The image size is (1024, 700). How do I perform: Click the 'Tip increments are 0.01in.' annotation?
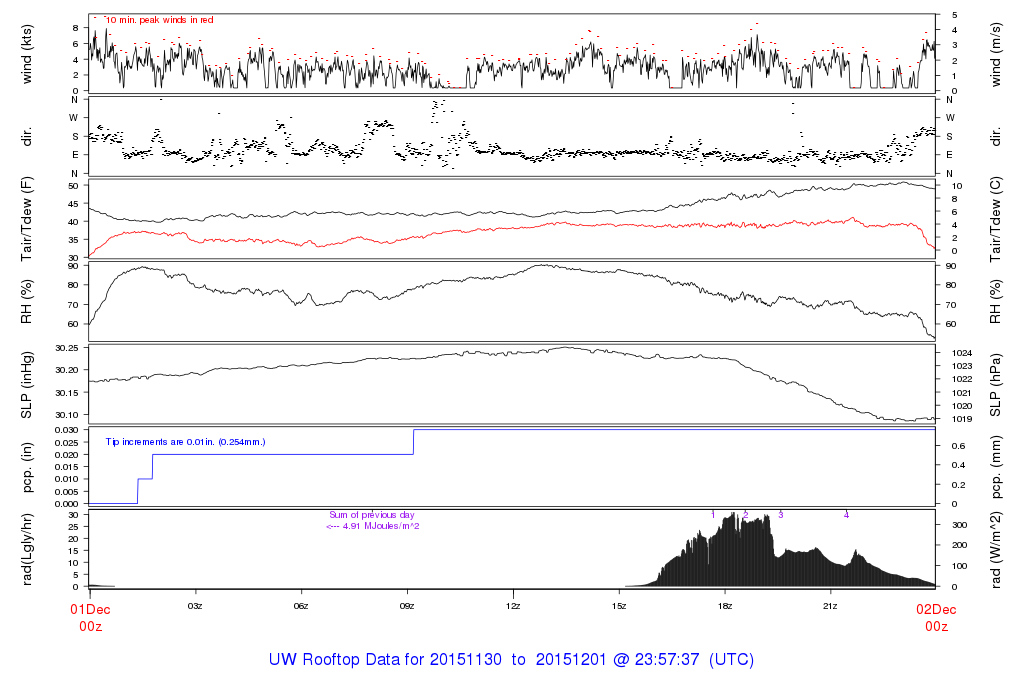pos(185,441)
